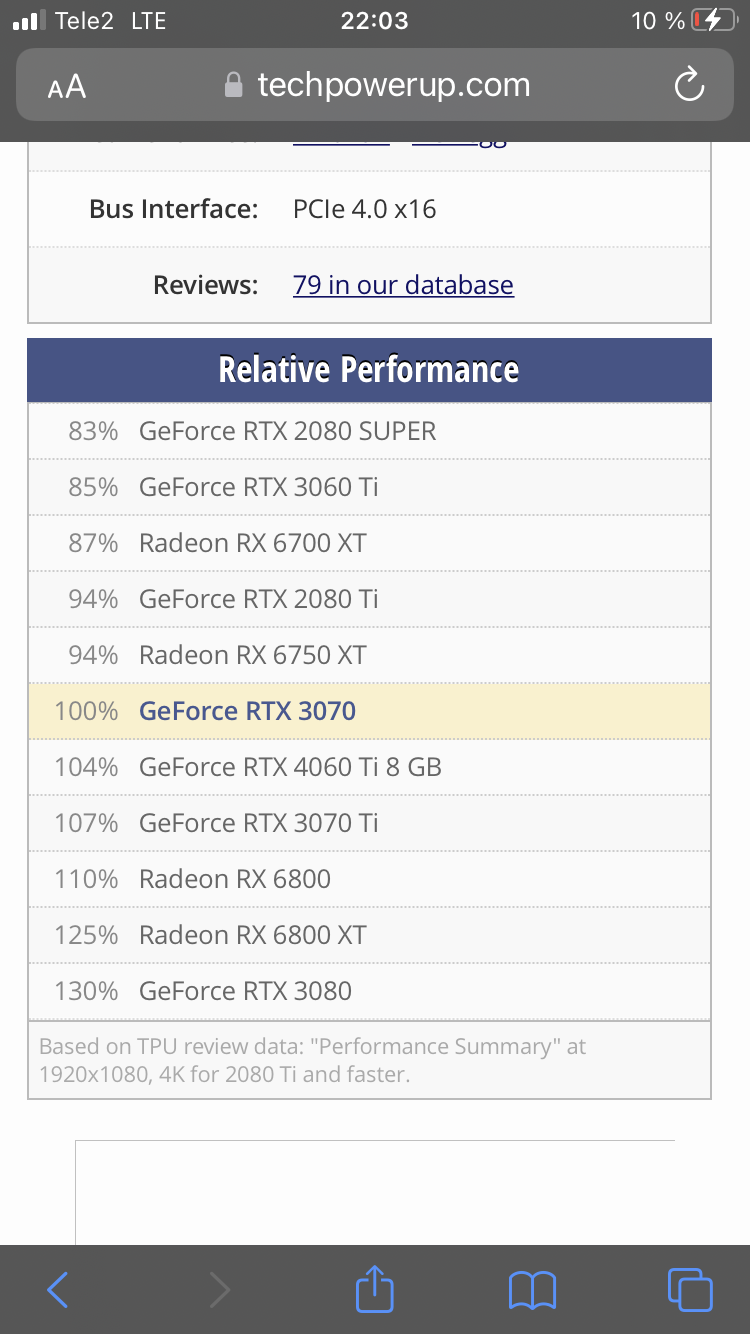Select GeForce RTX 3060 Ti entry
The height and width of the screenshot is (1334, 750).
pyautogui.click(x=259, y=487)
